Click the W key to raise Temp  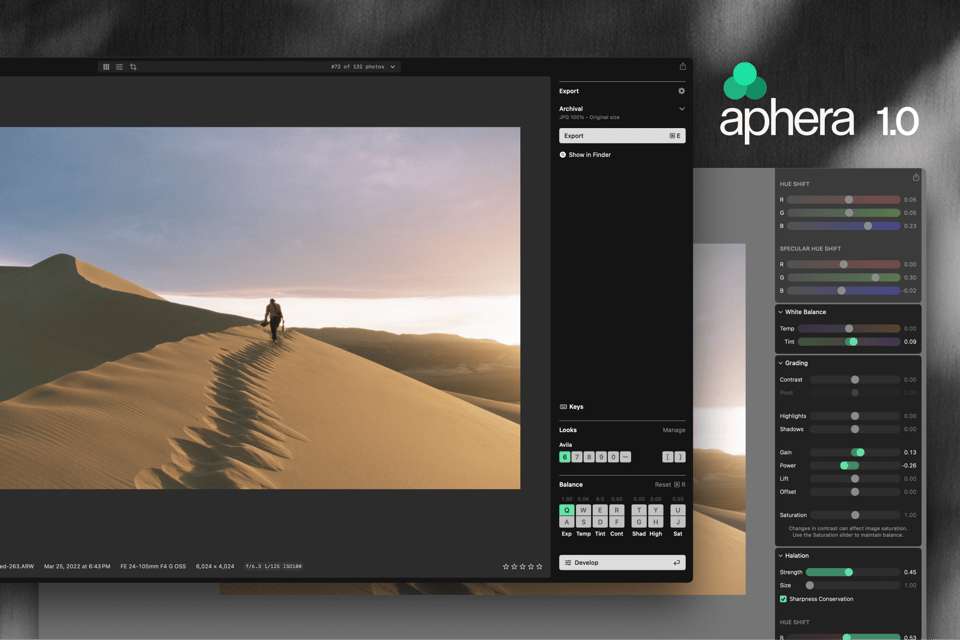[583, 510]
